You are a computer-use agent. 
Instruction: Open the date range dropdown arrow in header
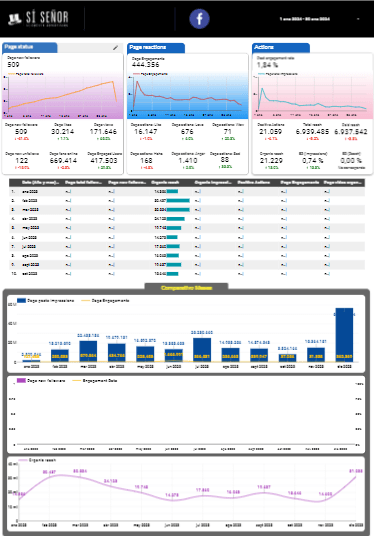click(358, 19)
